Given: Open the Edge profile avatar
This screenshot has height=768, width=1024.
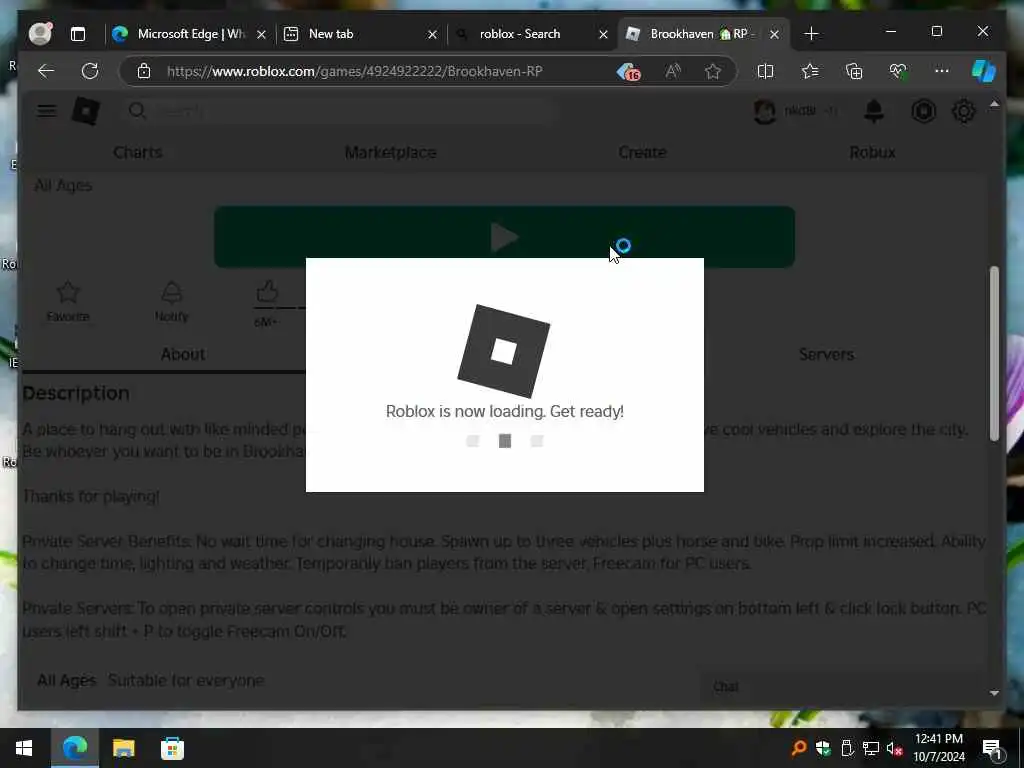Looking at the screenshot, I should pyautogui.click(x=40, y=33).
